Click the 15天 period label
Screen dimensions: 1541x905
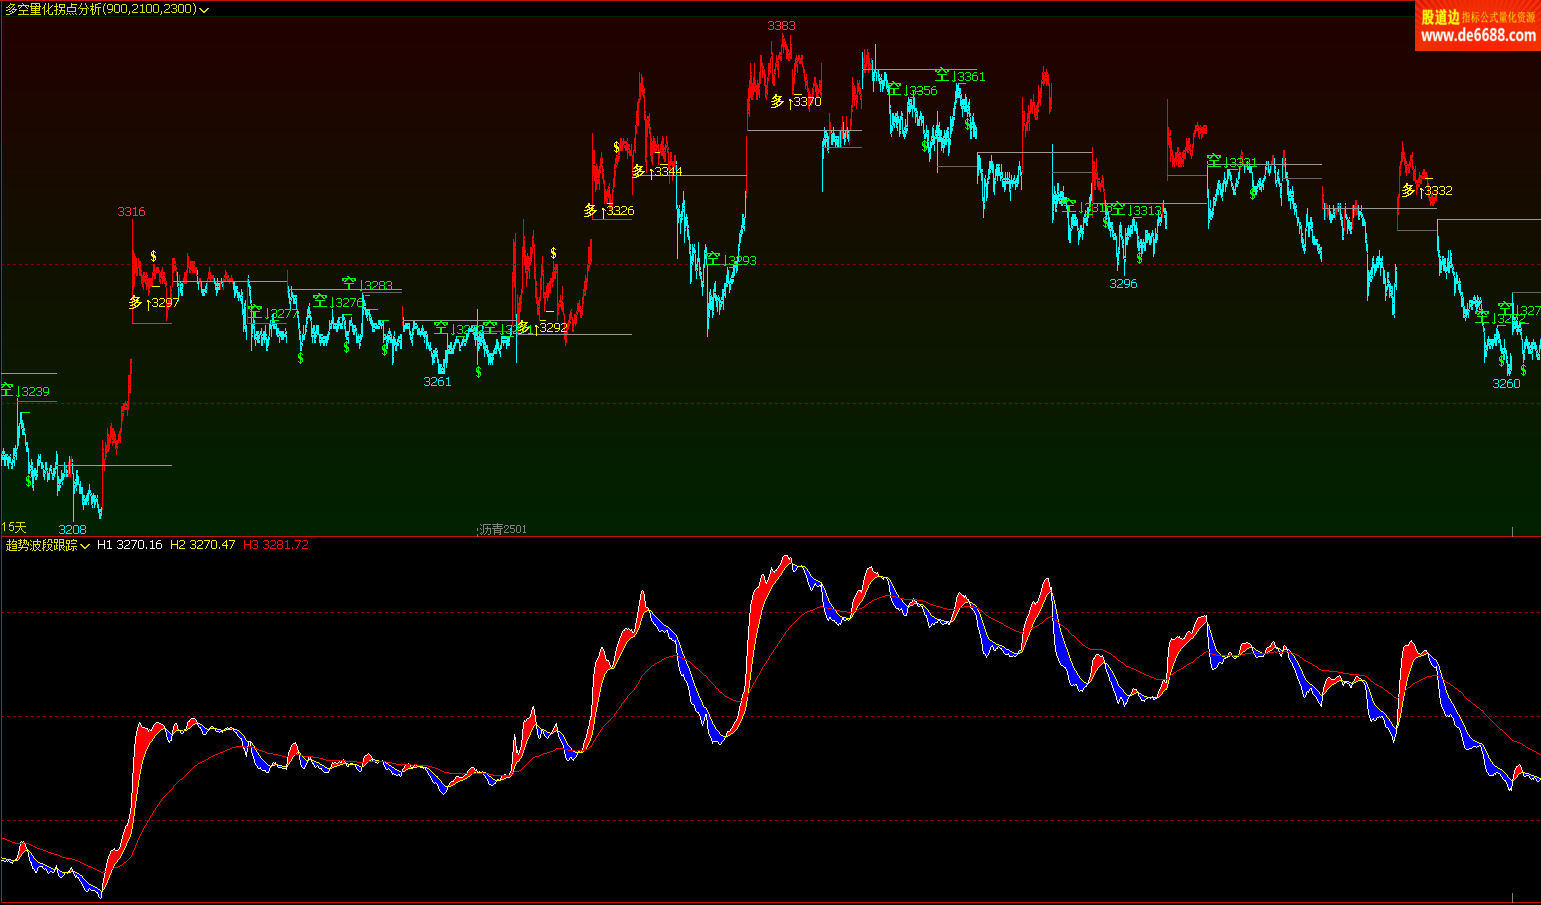pos(14,527)
